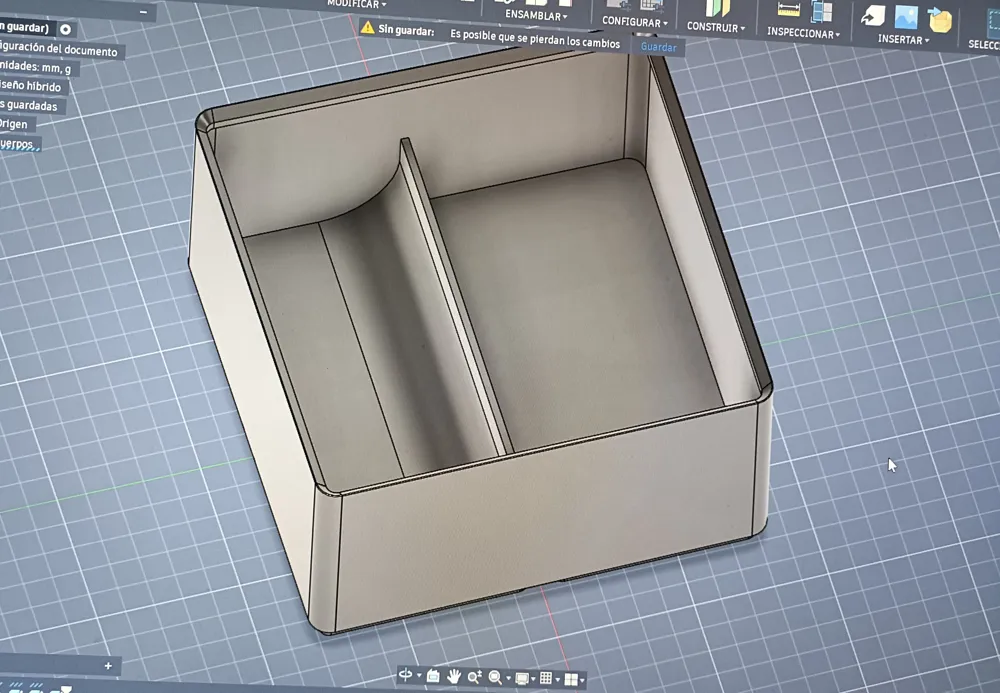The height and width of the screenshot is (693, 1000).
Task: Select the Zoom plus/minus tool
Action: 474,677
